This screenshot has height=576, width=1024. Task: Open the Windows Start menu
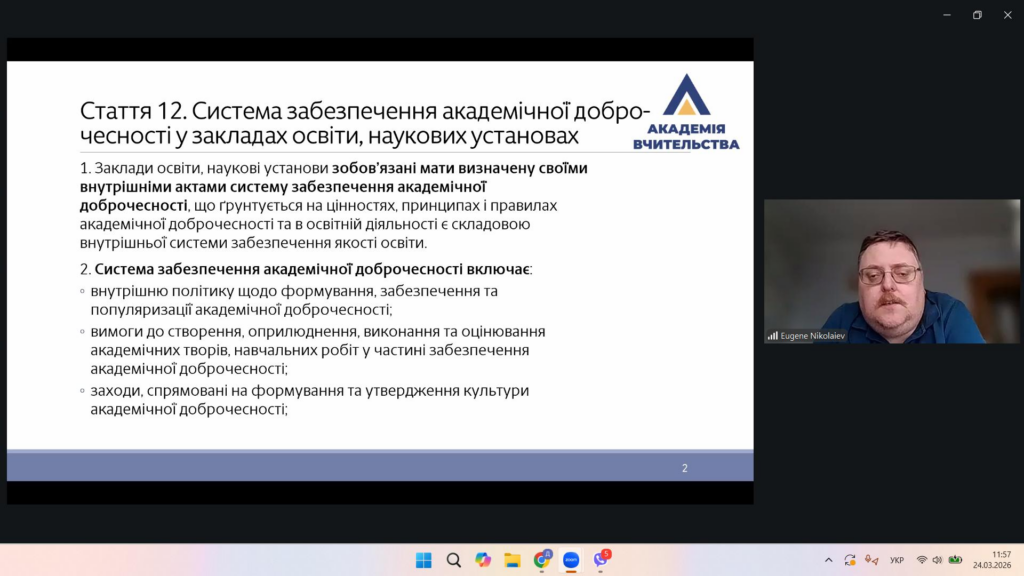[x=423, y=560]
